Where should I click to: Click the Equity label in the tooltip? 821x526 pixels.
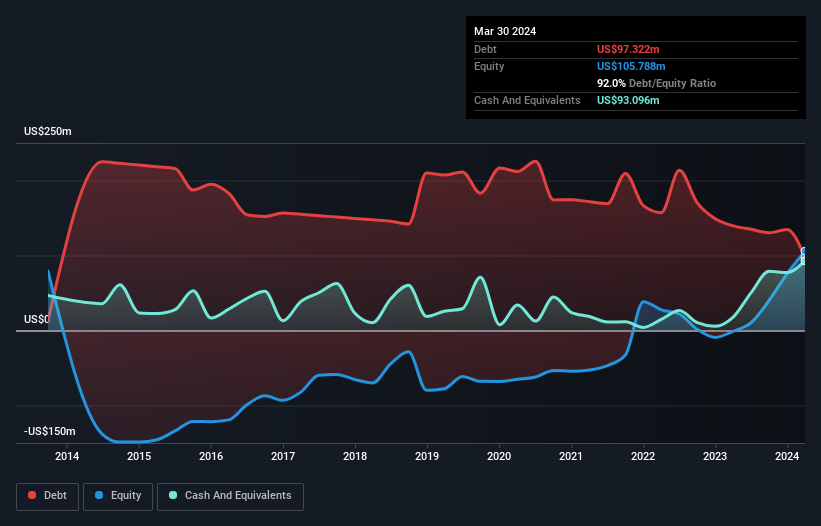(x=489, y=66)
